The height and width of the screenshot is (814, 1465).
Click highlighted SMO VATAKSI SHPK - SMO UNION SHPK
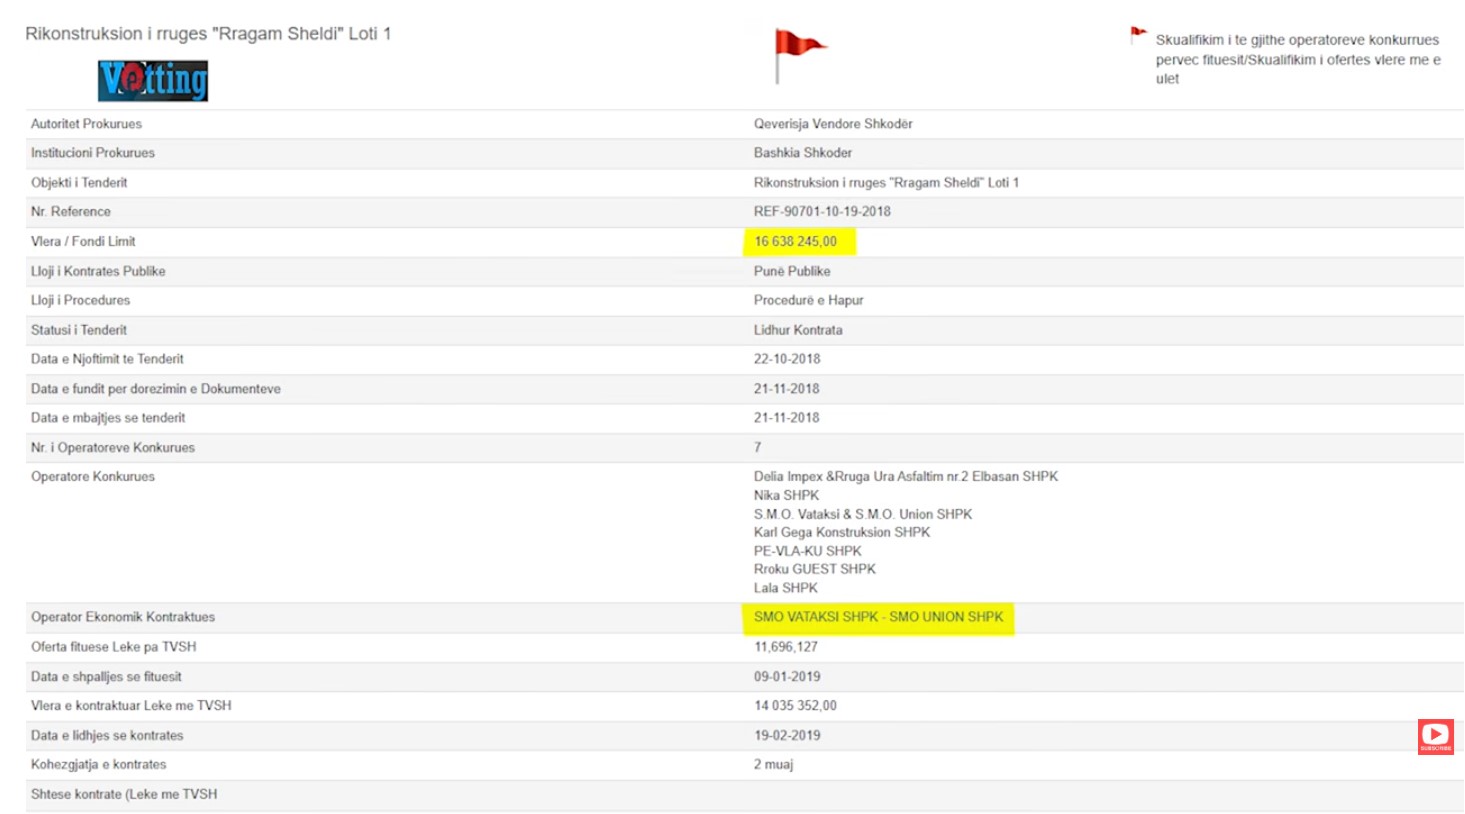coord(878,617)
